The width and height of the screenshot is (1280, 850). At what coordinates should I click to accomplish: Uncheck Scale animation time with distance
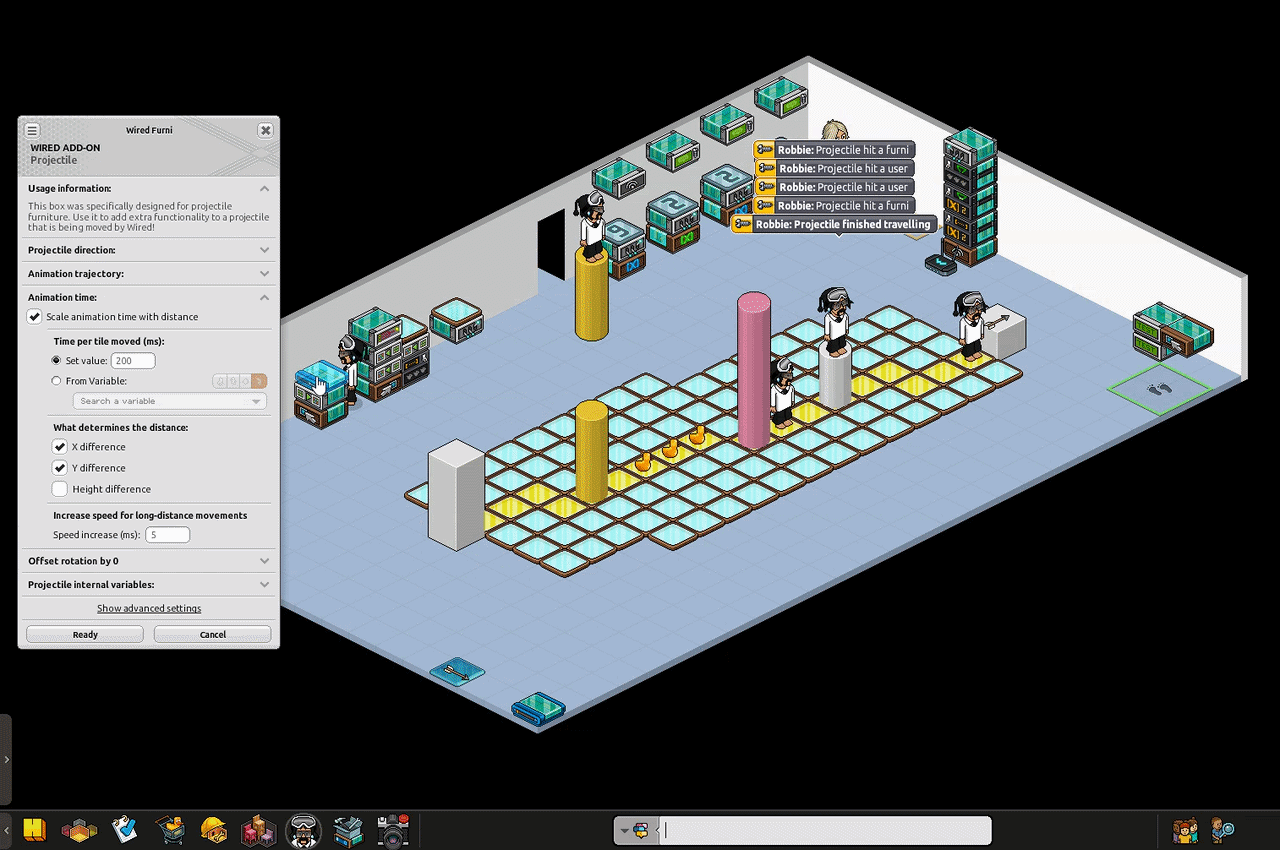click(x=35, y=317)
